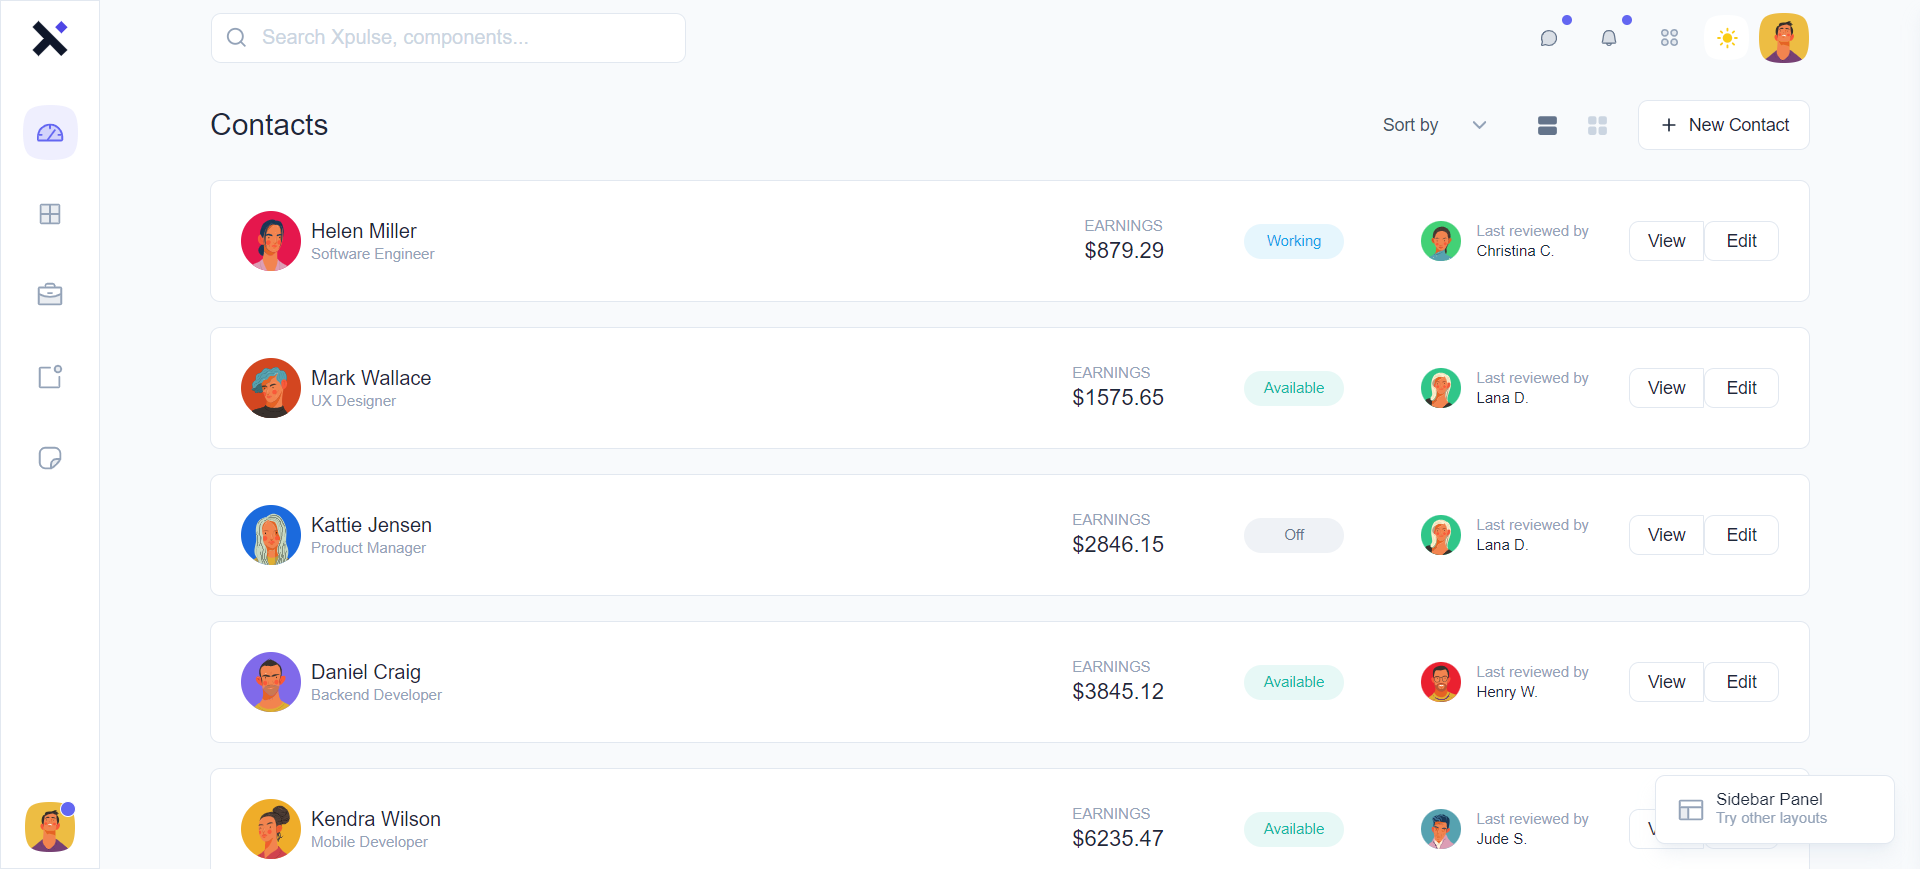
Task: View Helen Miller's contact
Action: 1666,241
